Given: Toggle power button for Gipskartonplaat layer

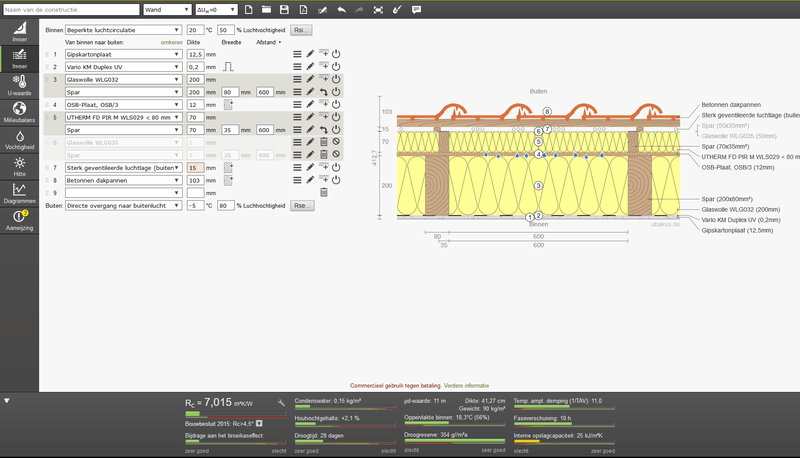Looking at the screenshot, I should point(336,53).
